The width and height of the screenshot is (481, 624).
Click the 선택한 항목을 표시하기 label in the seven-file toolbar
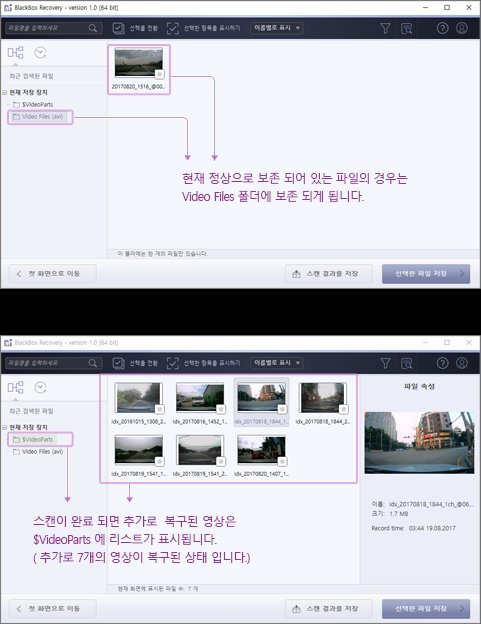212,363
